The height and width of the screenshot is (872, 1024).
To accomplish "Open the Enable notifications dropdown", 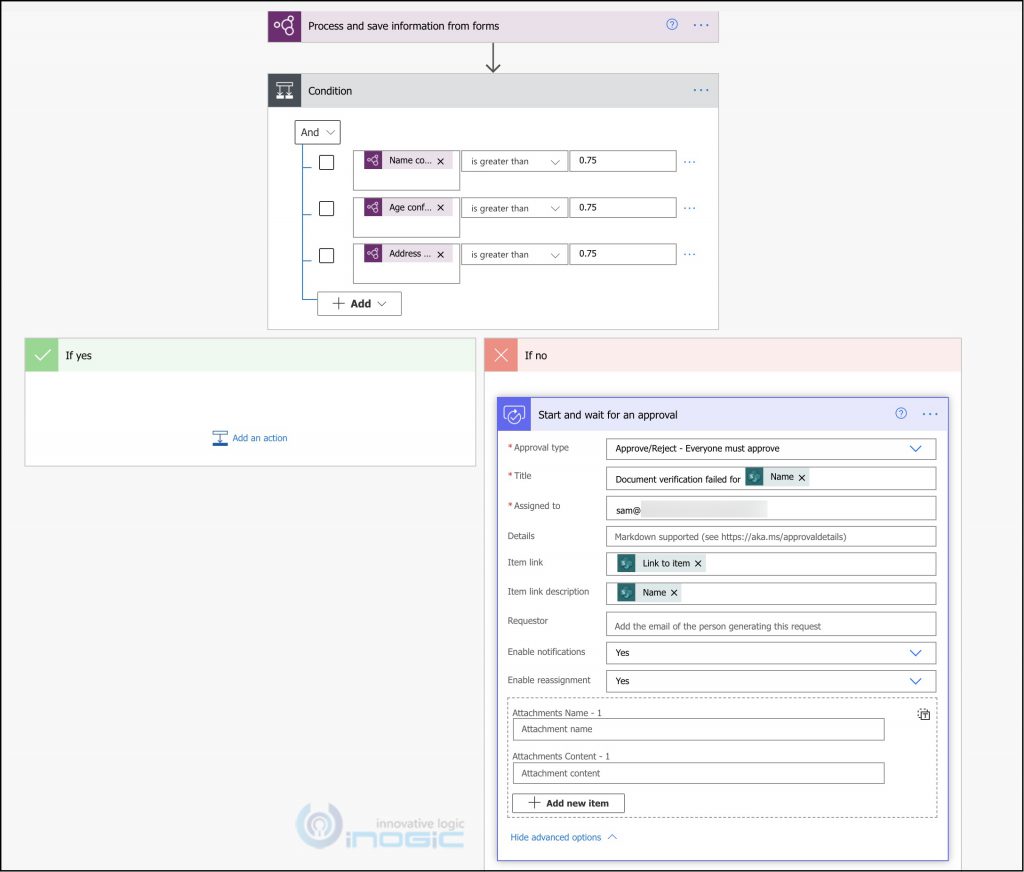I will 915,652.
